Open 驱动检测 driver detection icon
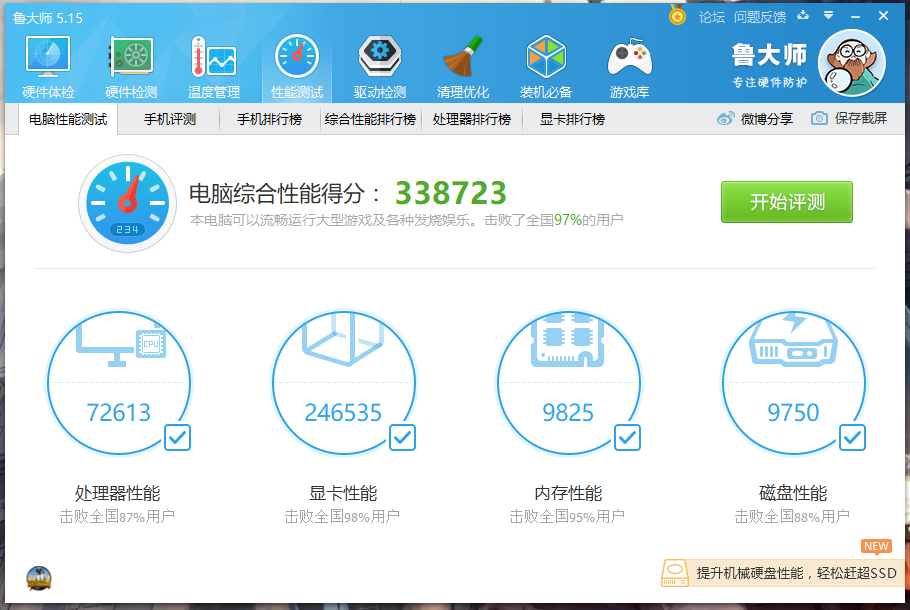The image size is (910, 610). point(380,56)
